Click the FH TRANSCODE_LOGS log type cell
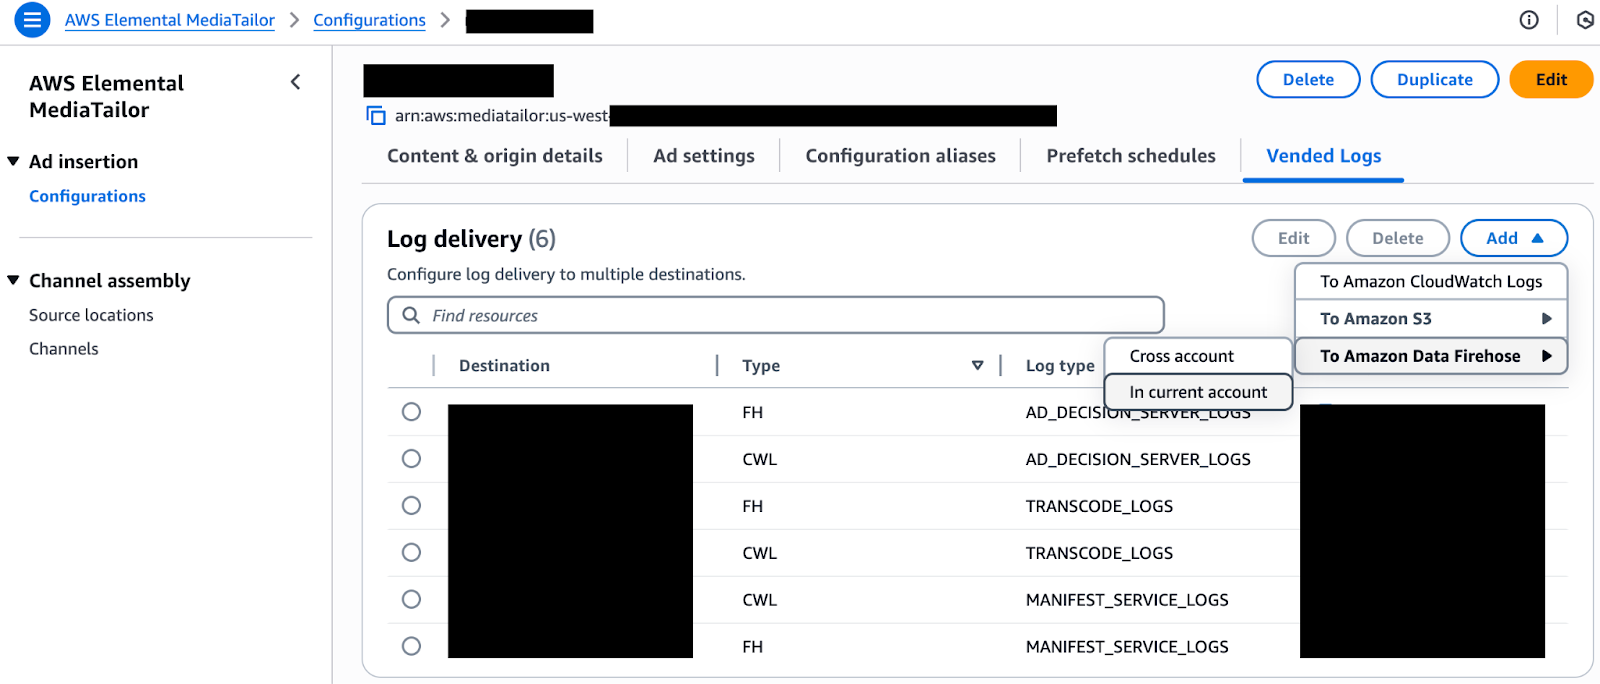This screenshot has height=684, width=1600. click(1099, 506)
